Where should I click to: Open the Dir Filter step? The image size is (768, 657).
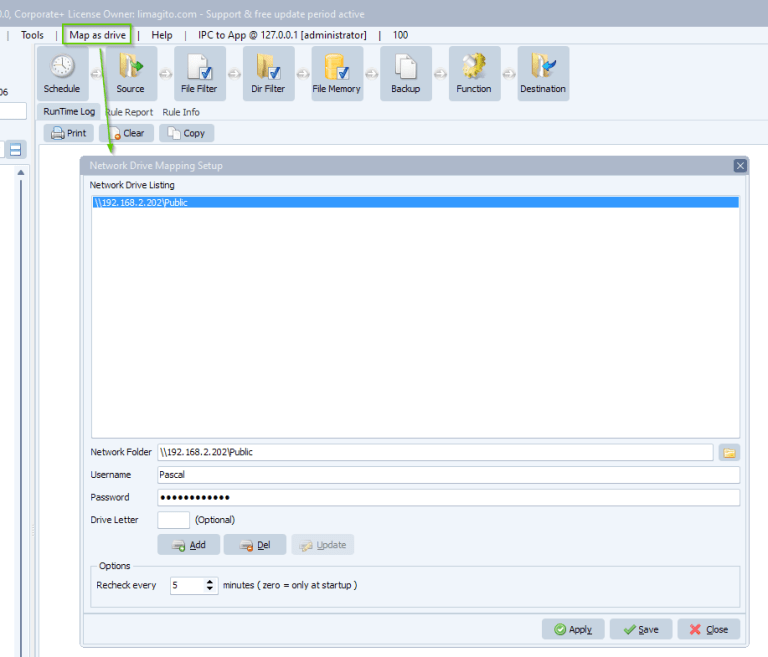(268, 73)
